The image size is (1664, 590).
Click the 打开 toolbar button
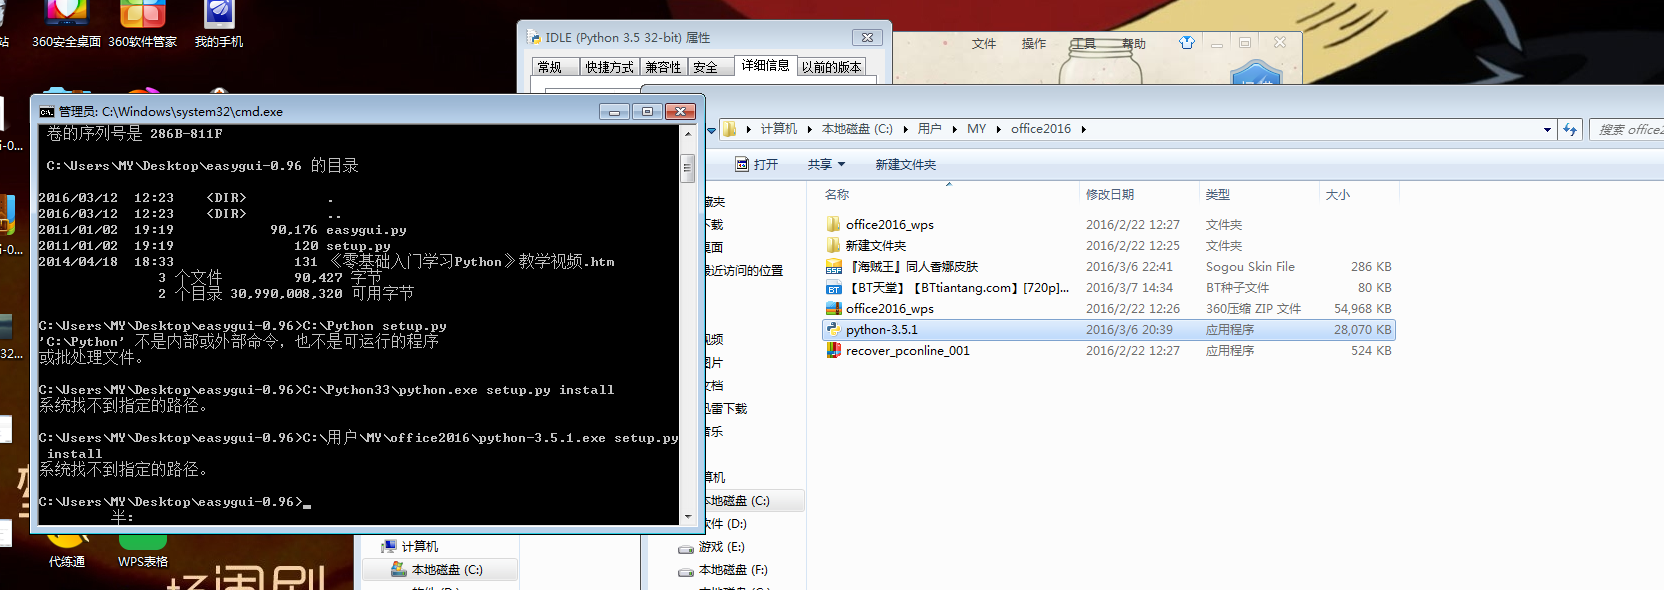coord(757,165)
